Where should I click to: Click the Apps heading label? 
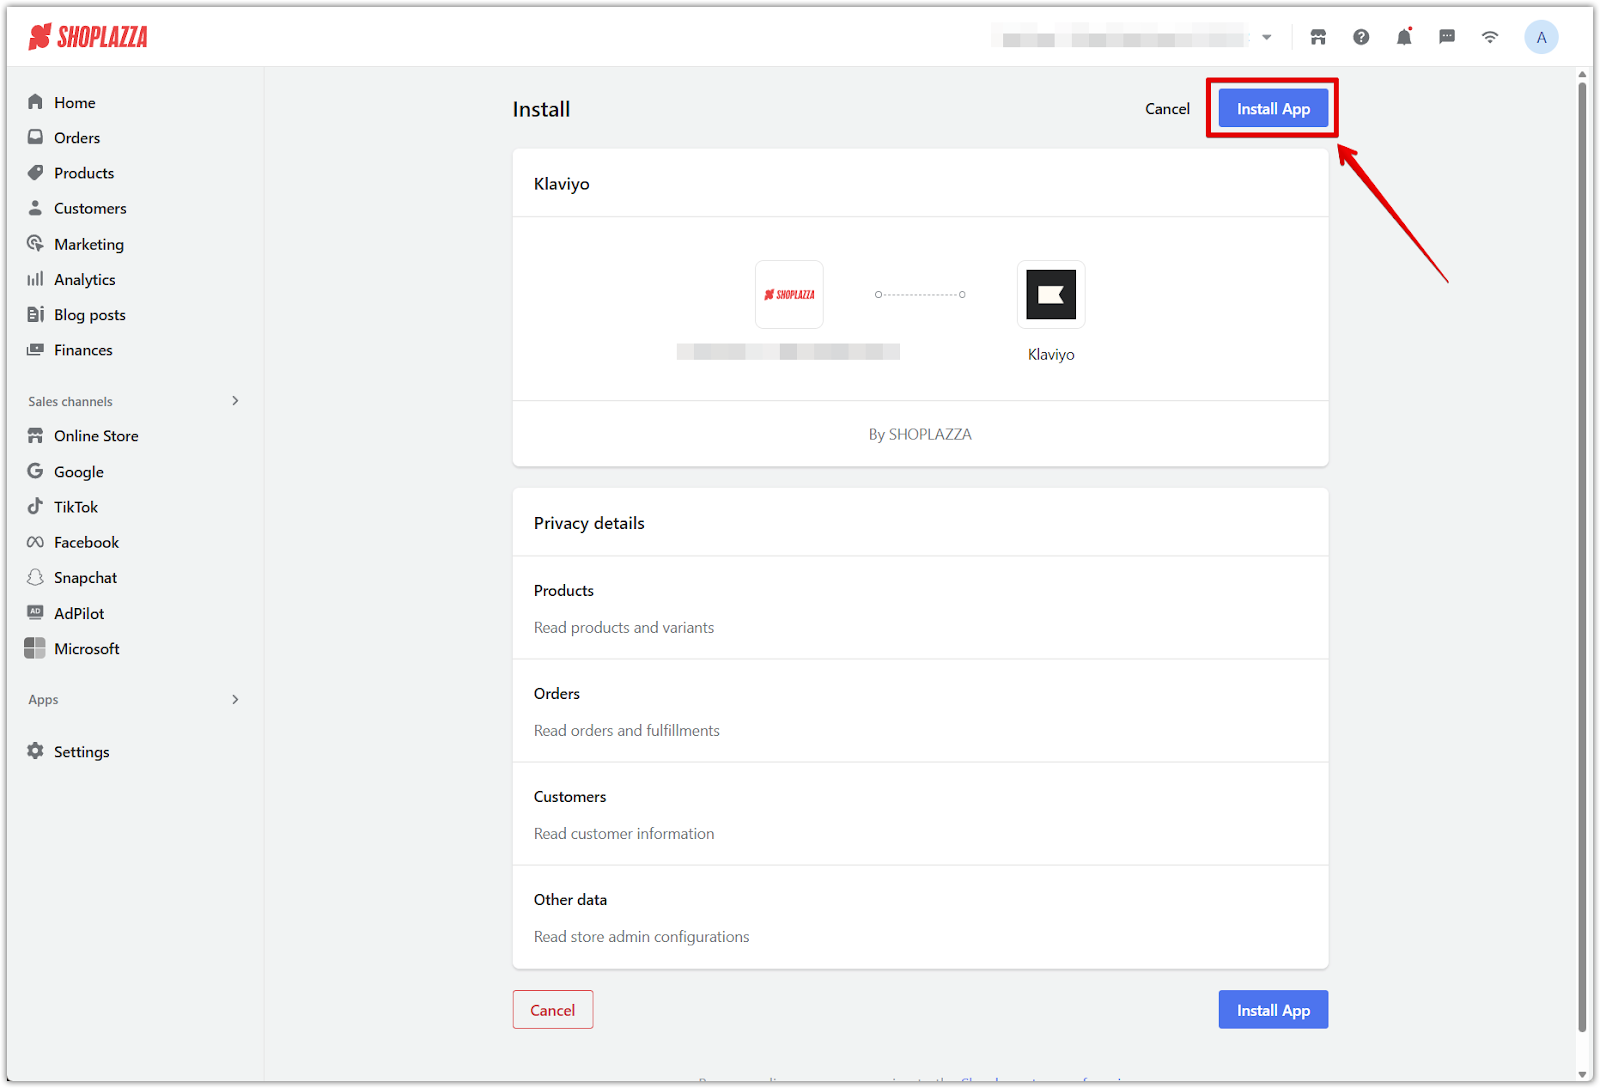[43, 699]
